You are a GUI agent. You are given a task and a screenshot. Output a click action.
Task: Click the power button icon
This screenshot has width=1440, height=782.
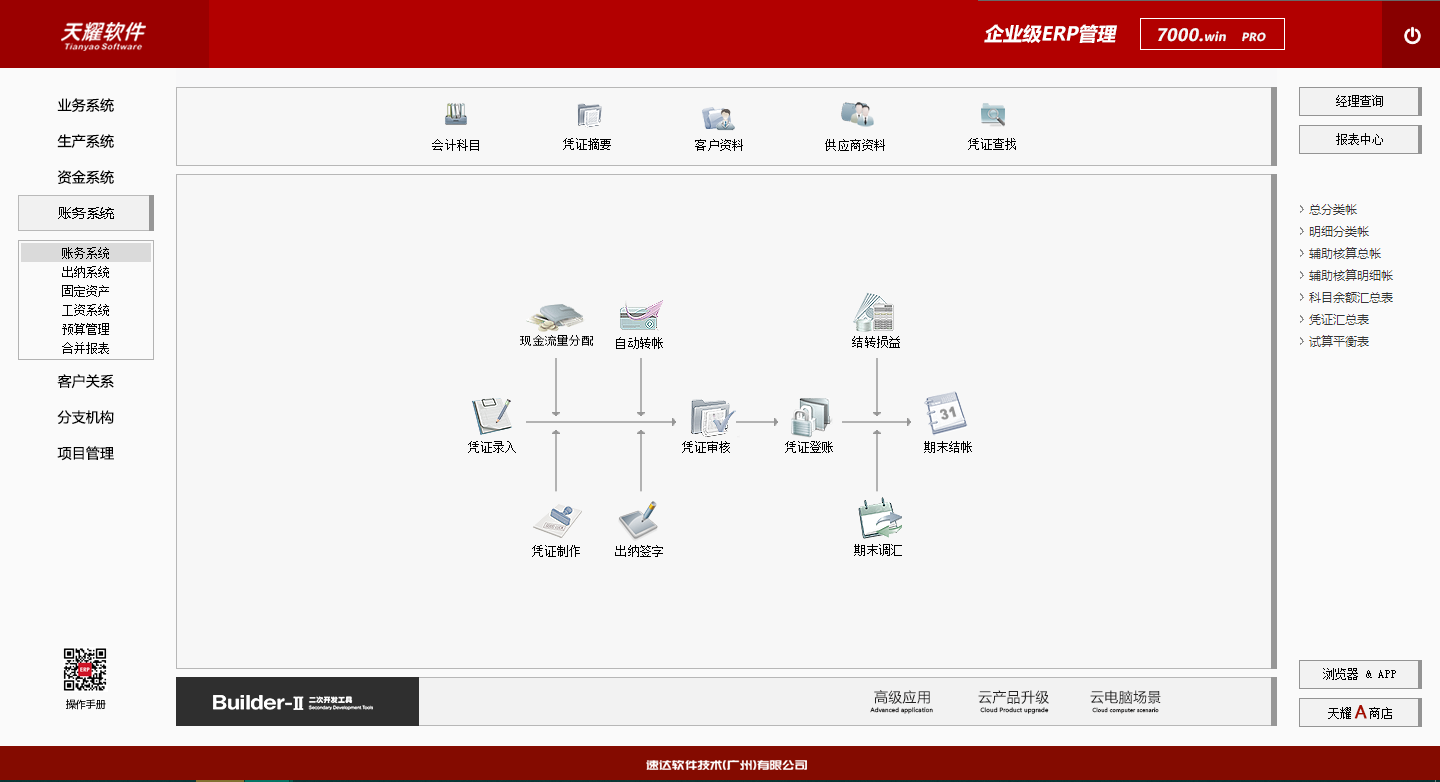pos(1412,35)
